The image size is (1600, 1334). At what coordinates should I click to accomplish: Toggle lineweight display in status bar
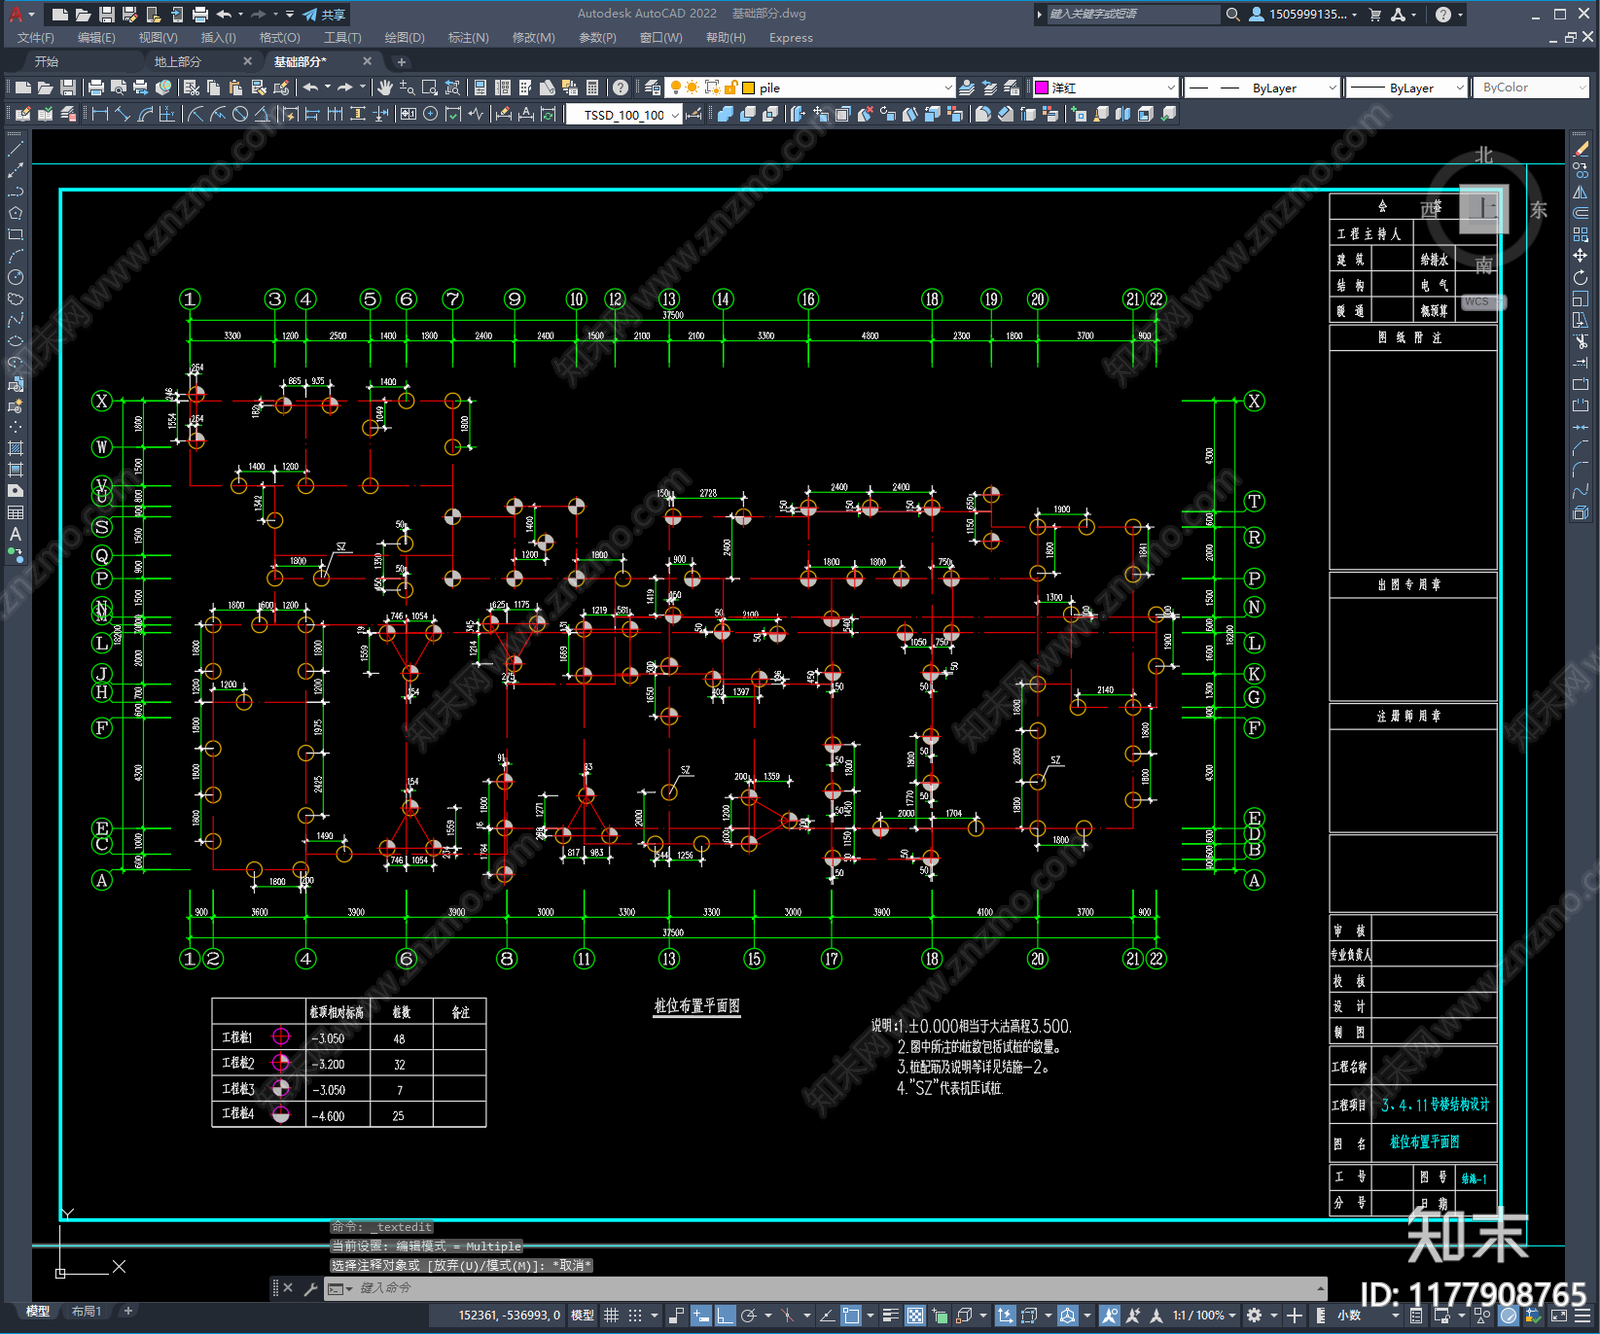click(890, 1315)
